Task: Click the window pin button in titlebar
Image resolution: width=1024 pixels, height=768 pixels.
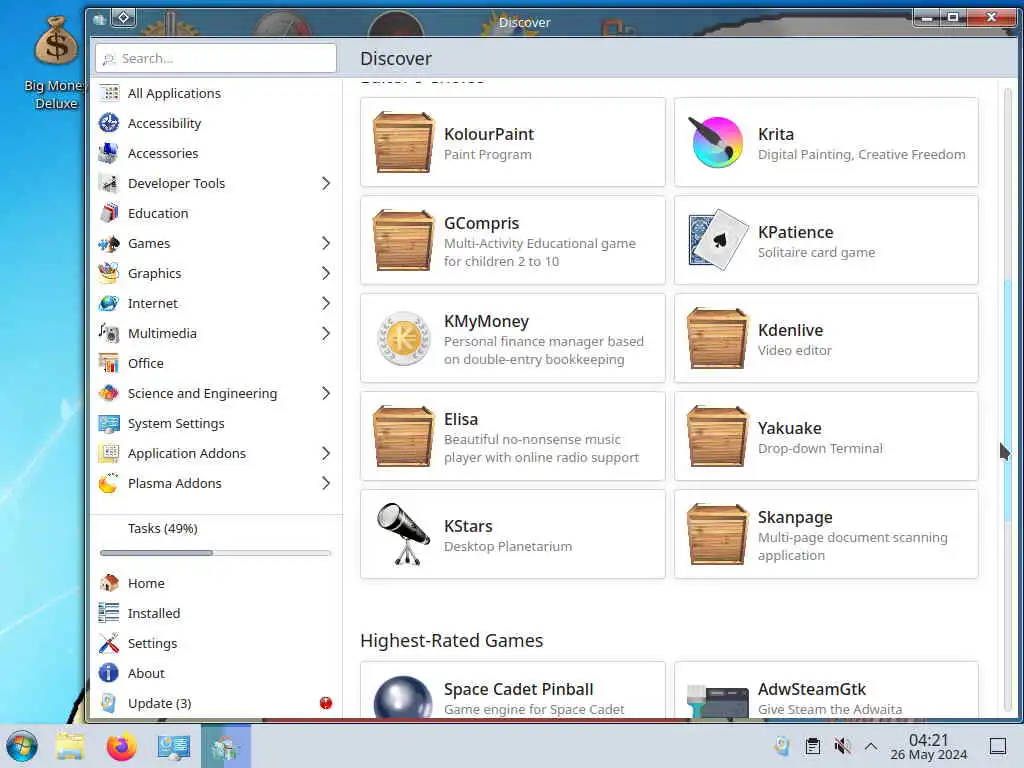Action: point(123,18)
